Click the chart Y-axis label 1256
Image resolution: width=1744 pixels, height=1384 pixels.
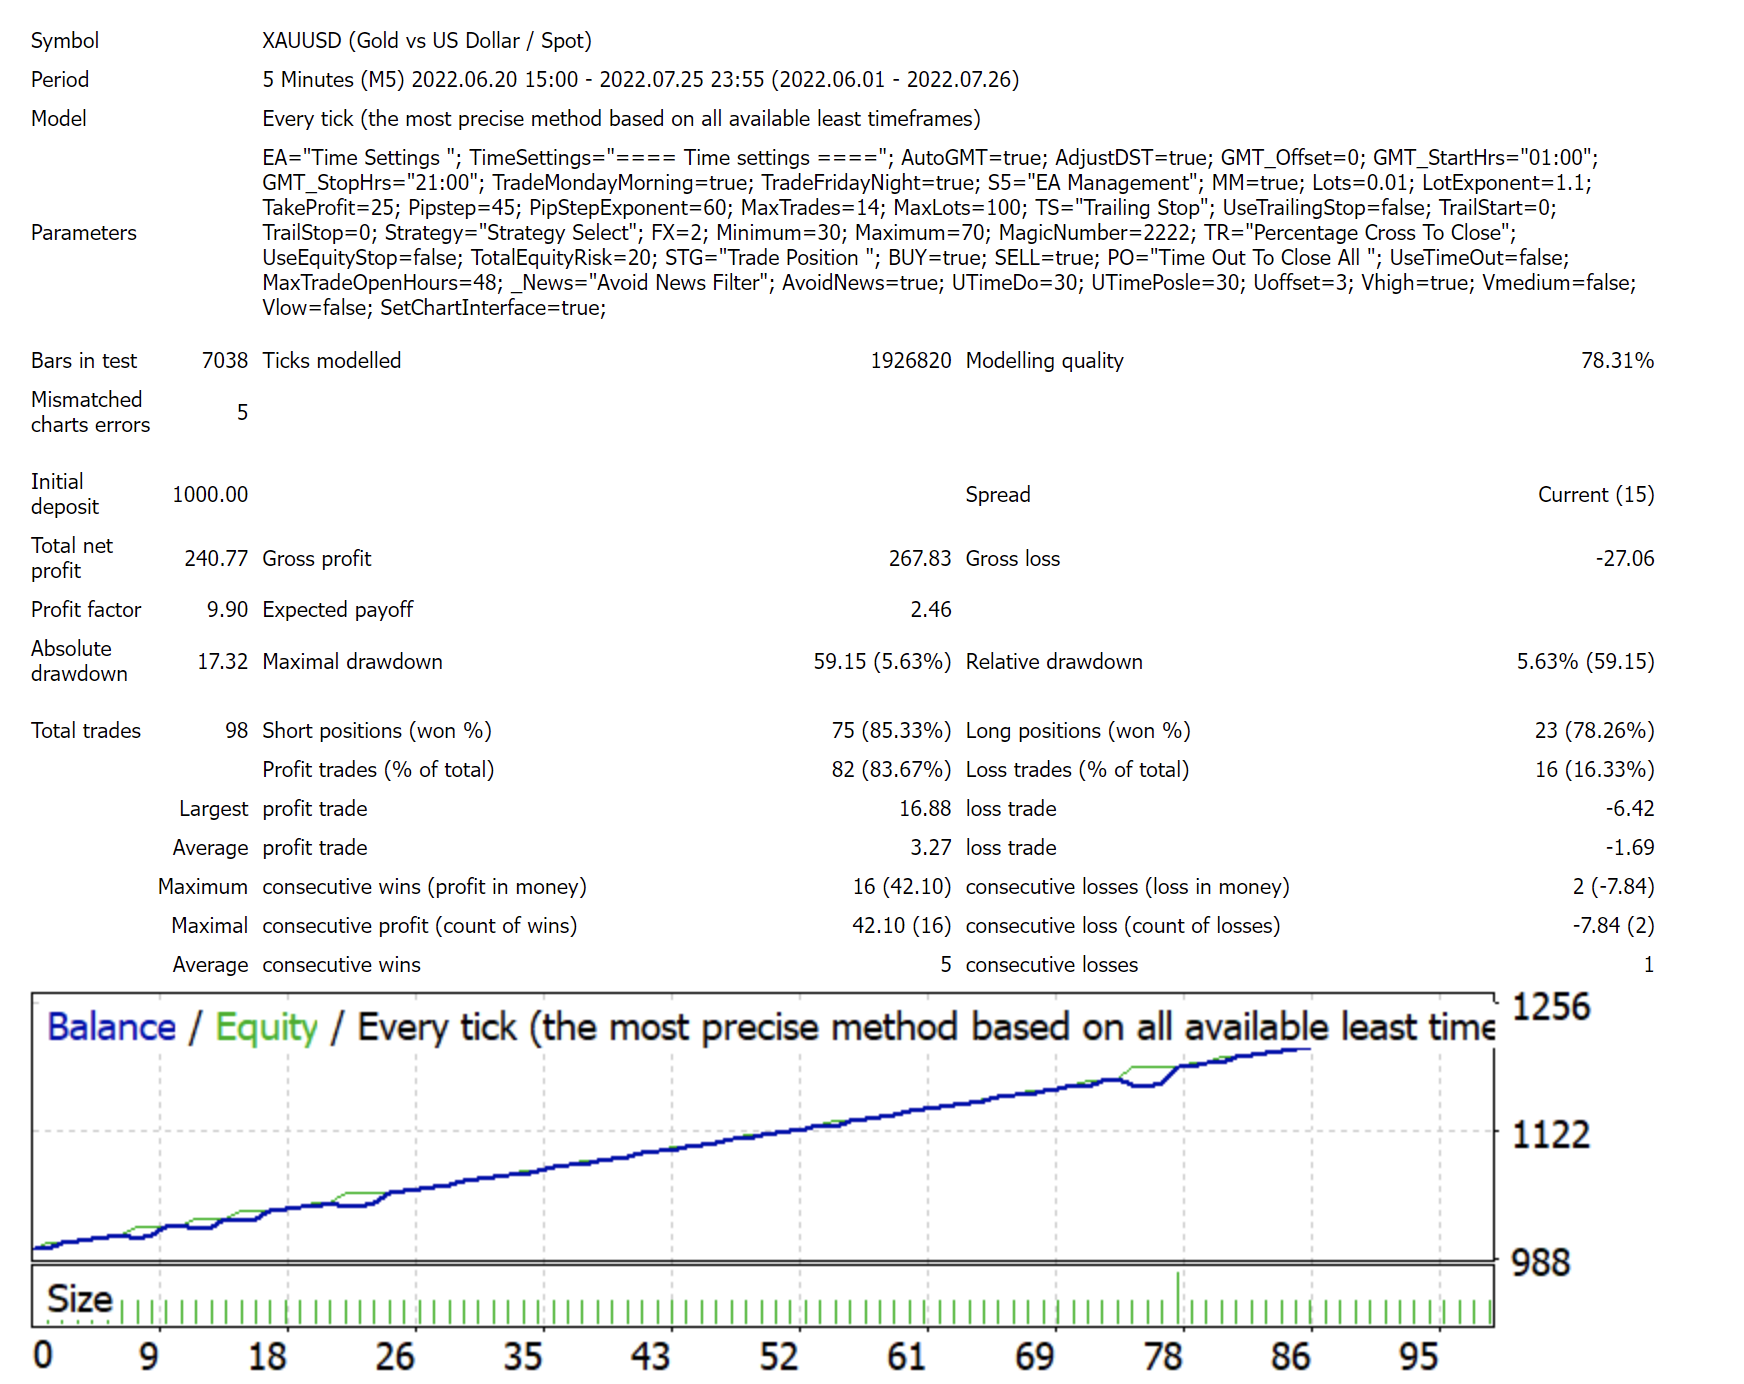1551,1007
